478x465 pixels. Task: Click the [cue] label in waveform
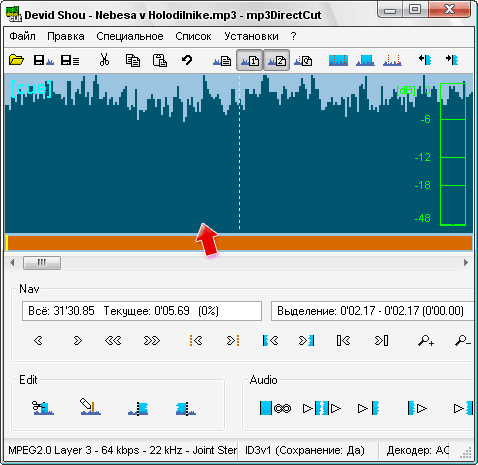pyautogui.click(x=32, y=88)
